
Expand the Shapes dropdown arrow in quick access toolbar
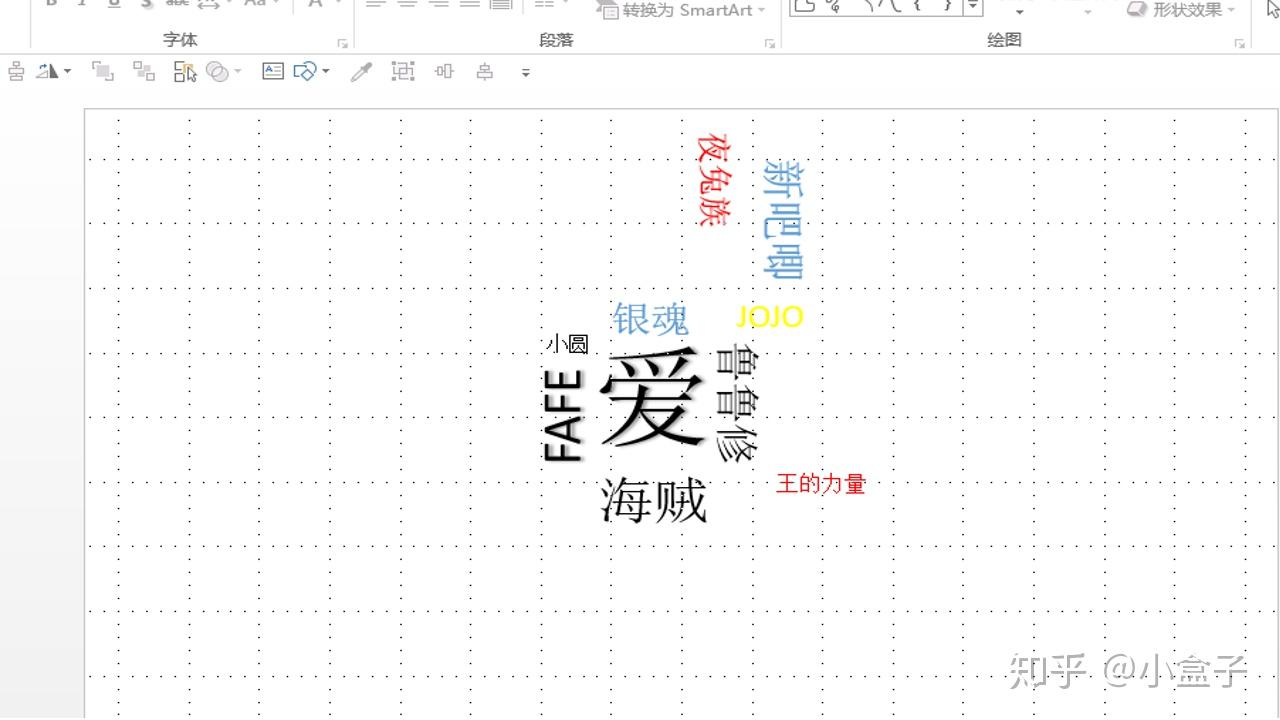pyautogui.click(x=325, y=72)
